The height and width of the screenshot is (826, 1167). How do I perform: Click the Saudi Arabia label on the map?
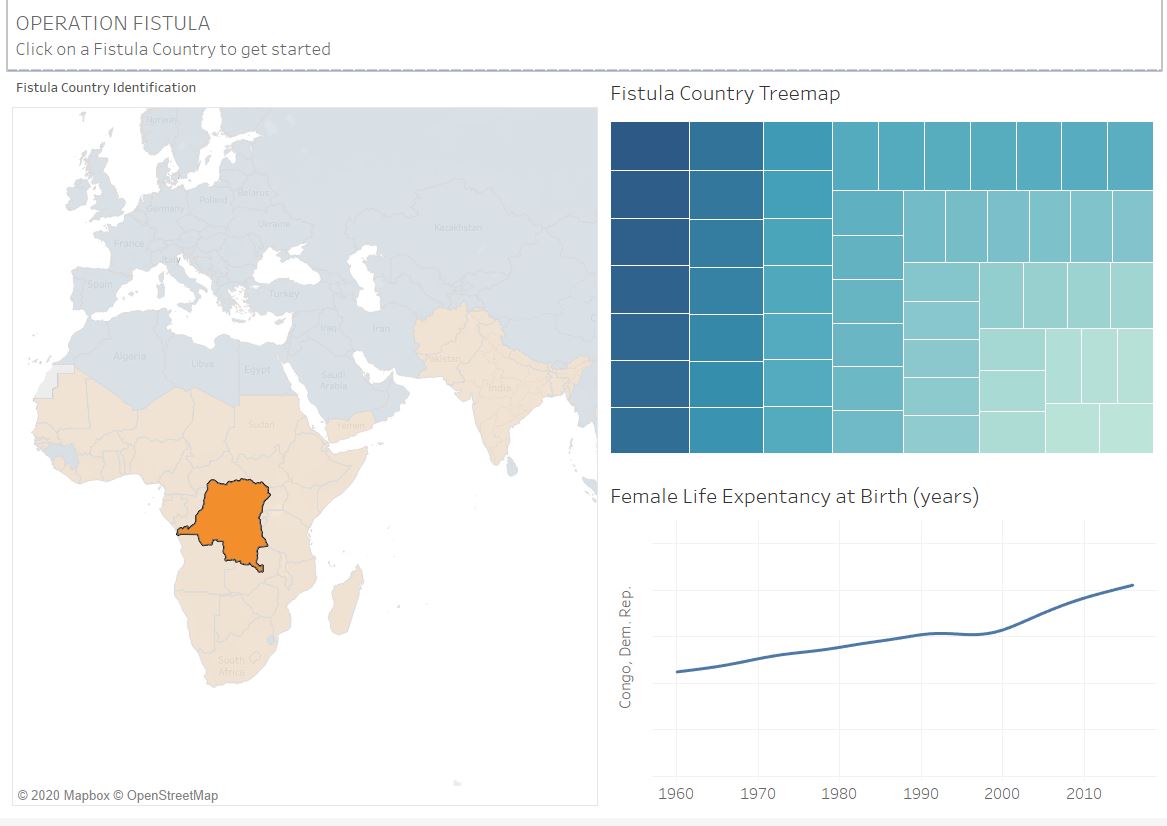pyautogui.click(x=333, y=380)
